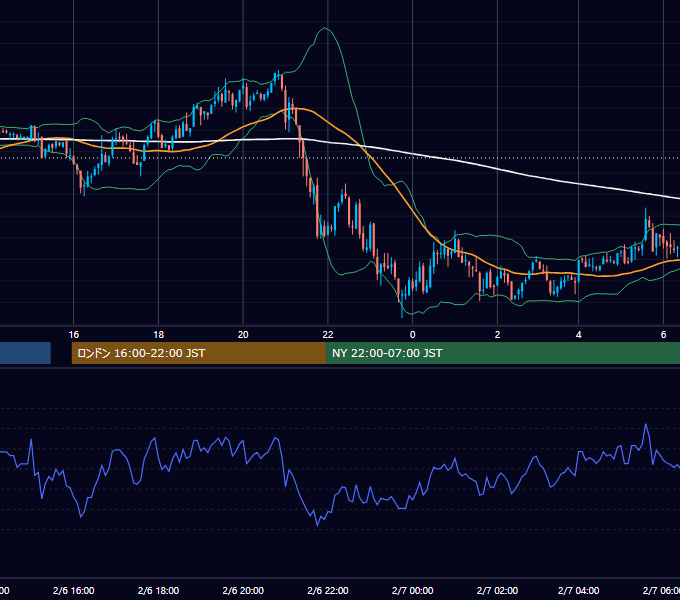680x600 pixels.
Task: Click the 0 hour label on price chart axis
Action: point(412,335)
